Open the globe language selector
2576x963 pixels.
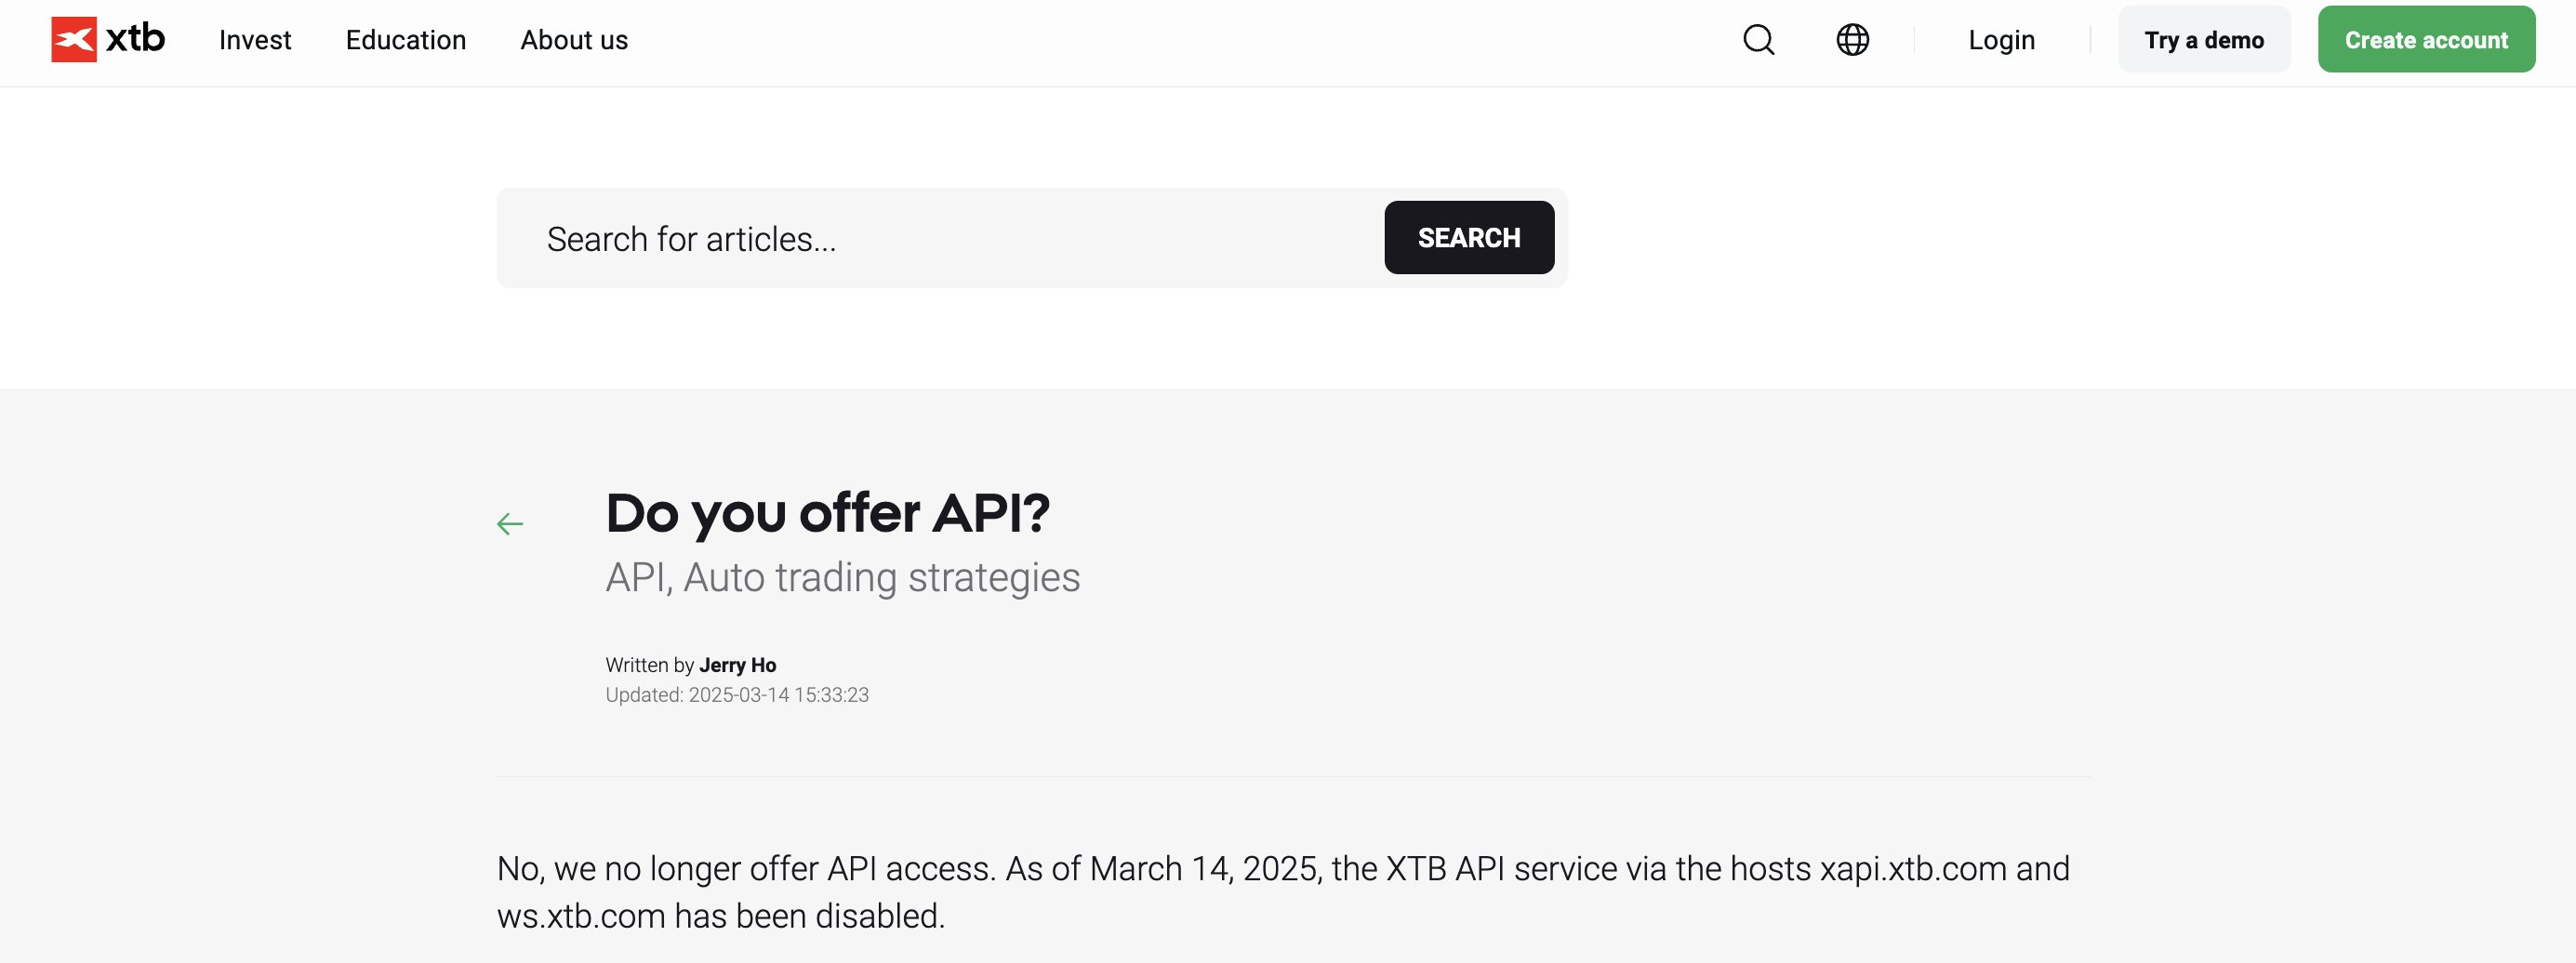(x=1852, y=40)
